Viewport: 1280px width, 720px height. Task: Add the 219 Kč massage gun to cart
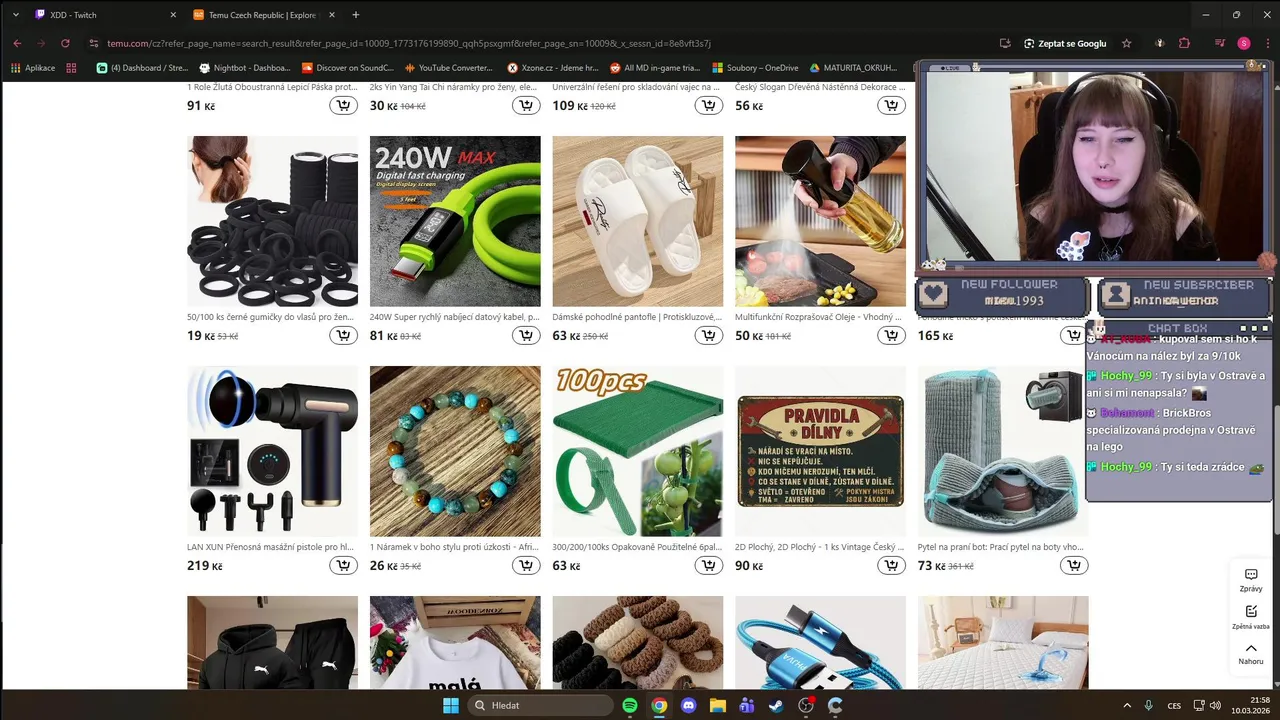coord(344,565)
